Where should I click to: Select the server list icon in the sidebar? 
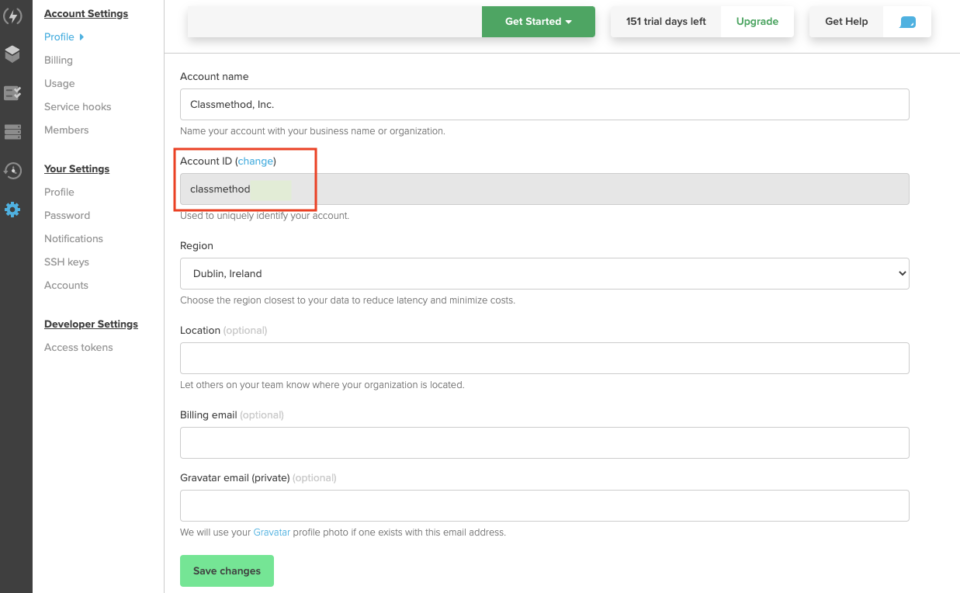(x=14, y=131)
